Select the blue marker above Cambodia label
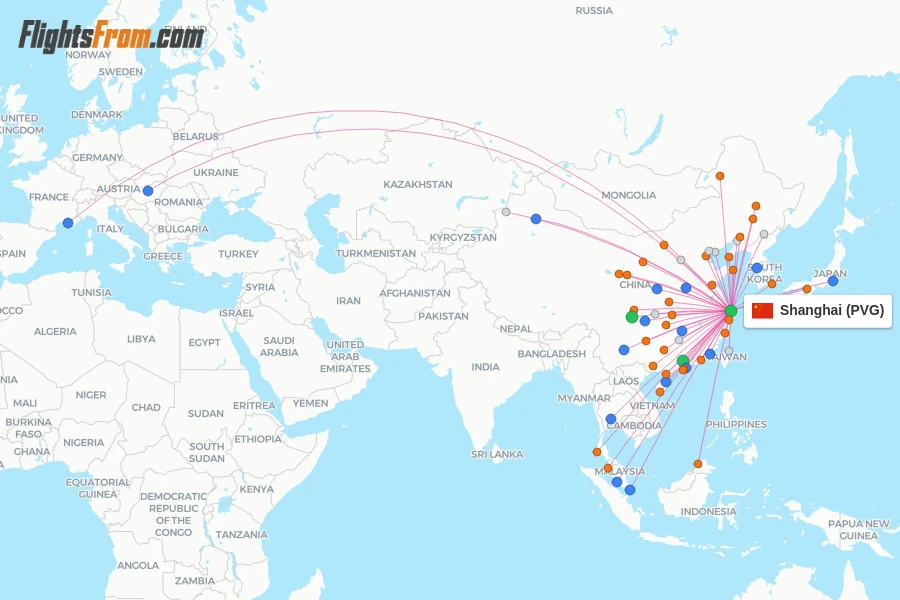This screenshot has height=600, width=900. pyautogui.click(x=611, y=419)
